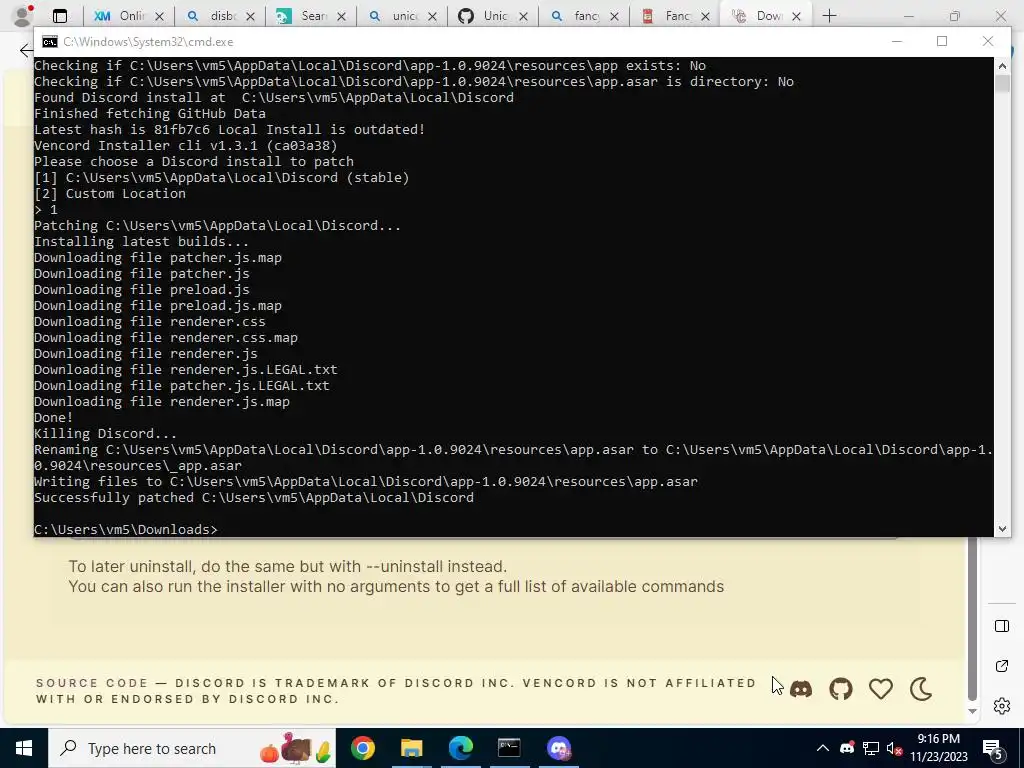Open a new browser tab
Viewport: 1024px width, 768px height.
point(829,16)
